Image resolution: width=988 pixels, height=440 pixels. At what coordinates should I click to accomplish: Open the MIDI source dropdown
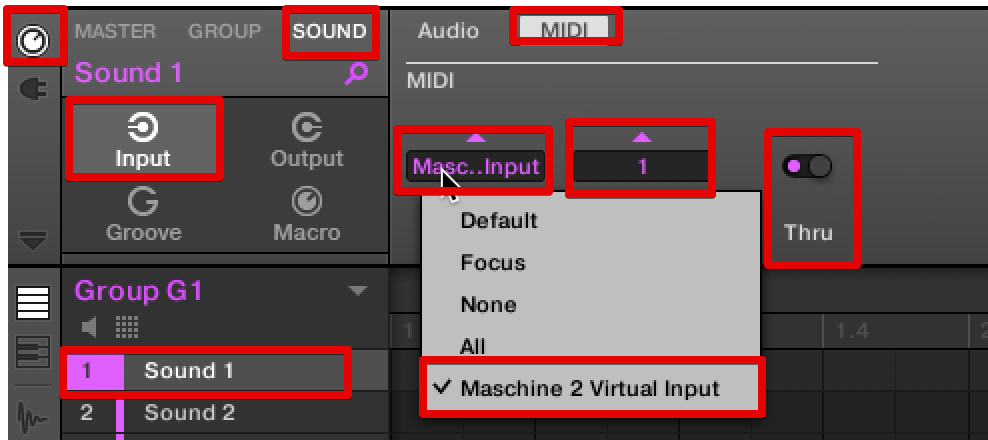(476, 167)
